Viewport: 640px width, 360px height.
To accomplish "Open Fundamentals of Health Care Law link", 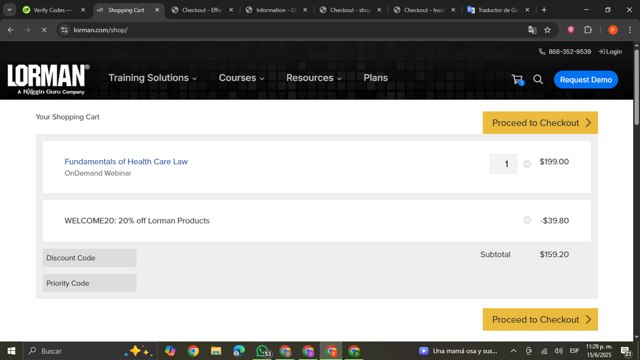I will click(126, 162).
